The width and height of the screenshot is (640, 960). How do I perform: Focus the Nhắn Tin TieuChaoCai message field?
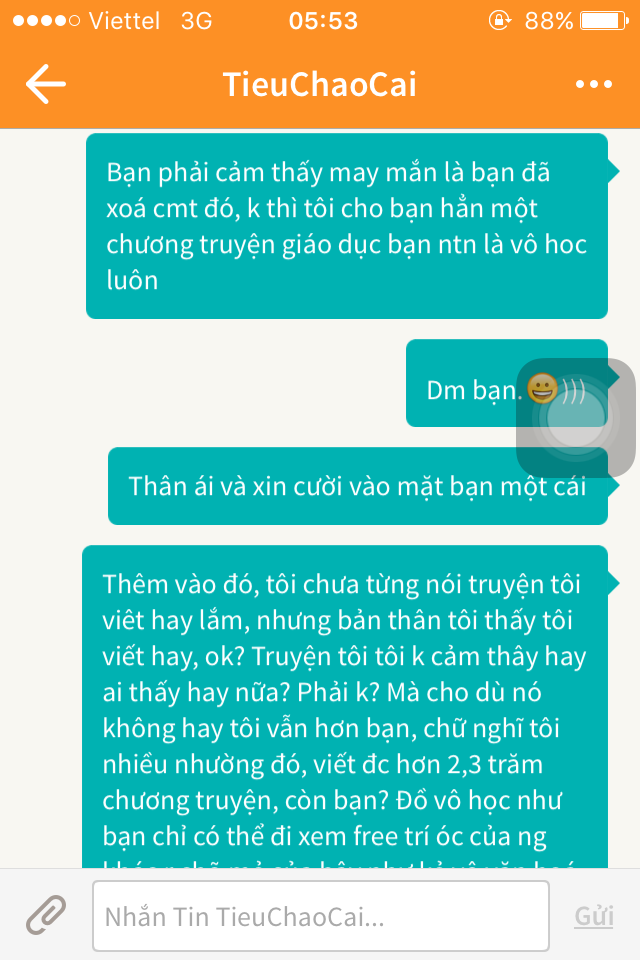[320, 916]
